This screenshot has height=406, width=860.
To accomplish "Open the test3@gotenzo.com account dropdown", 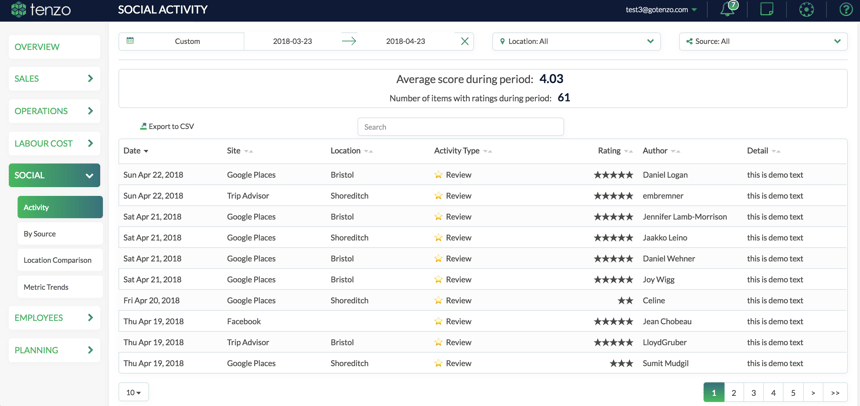I will pos(661,9).
